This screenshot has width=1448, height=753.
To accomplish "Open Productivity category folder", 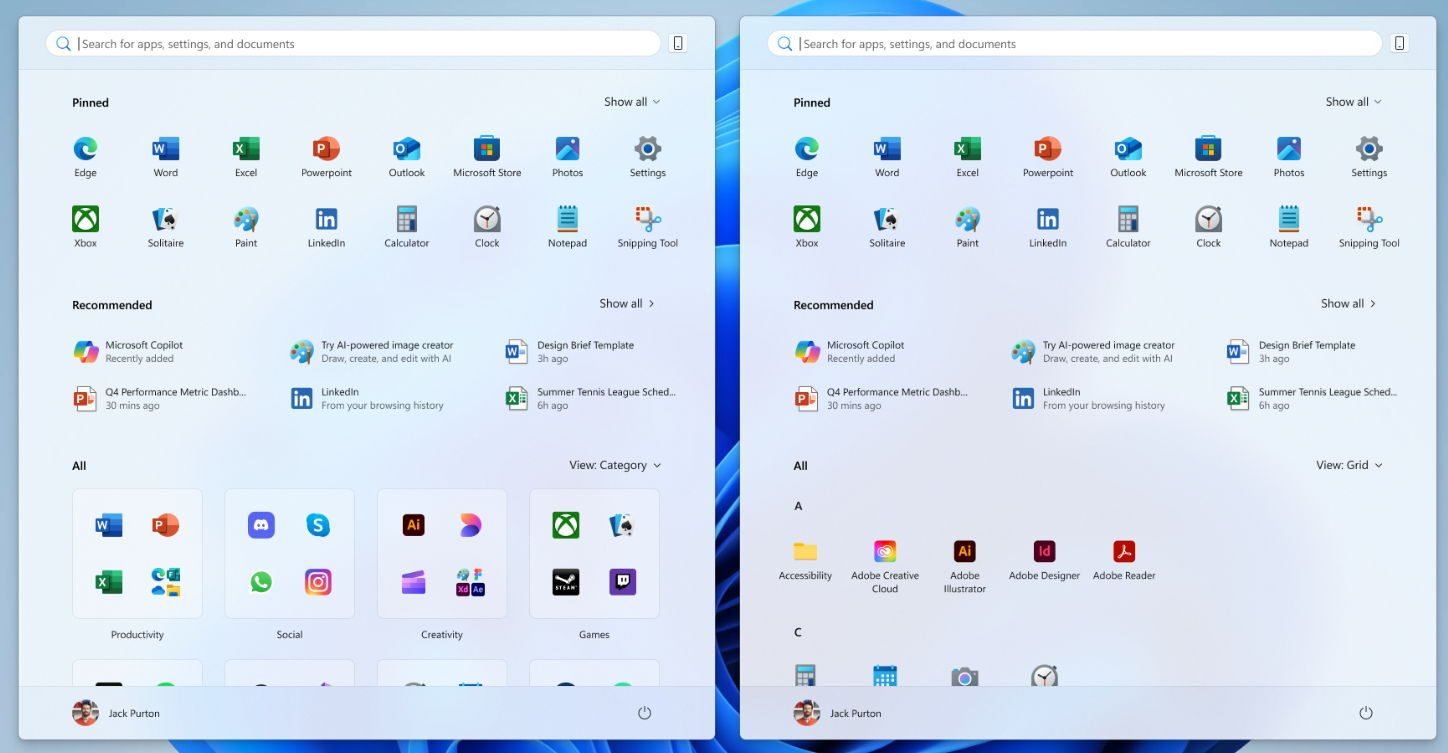I will click(137, 553).
